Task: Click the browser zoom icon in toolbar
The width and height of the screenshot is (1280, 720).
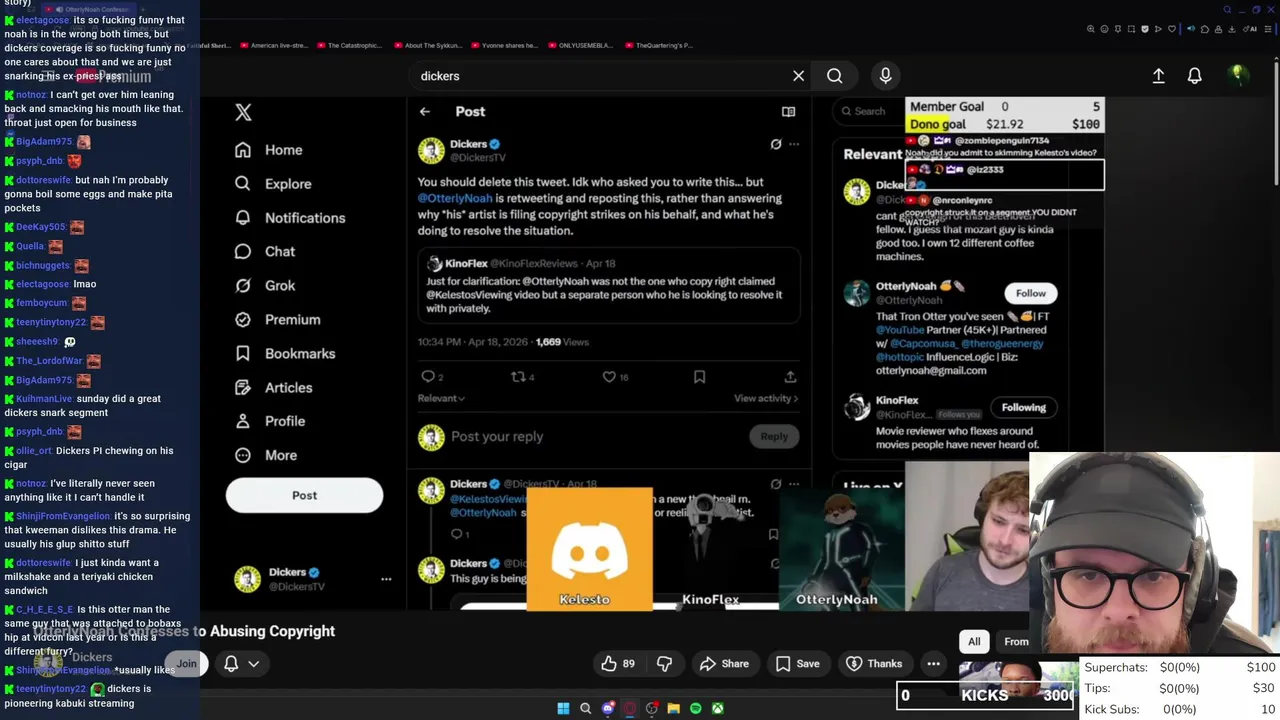Action: [1091, 29]
